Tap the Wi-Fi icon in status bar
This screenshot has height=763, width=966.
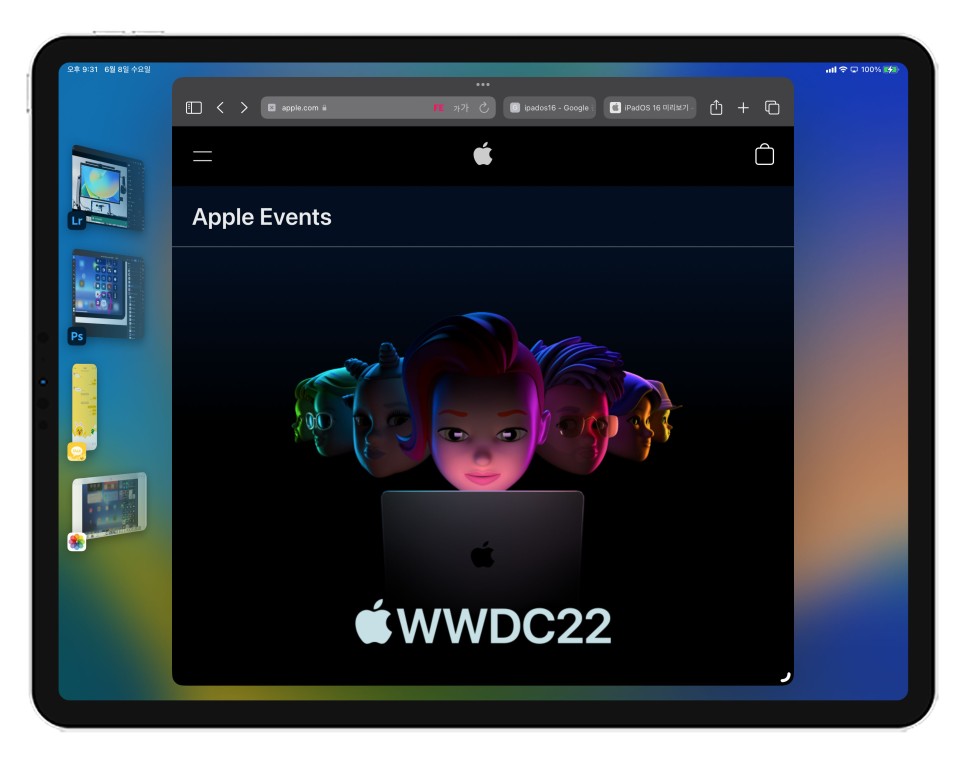(843, 70)
